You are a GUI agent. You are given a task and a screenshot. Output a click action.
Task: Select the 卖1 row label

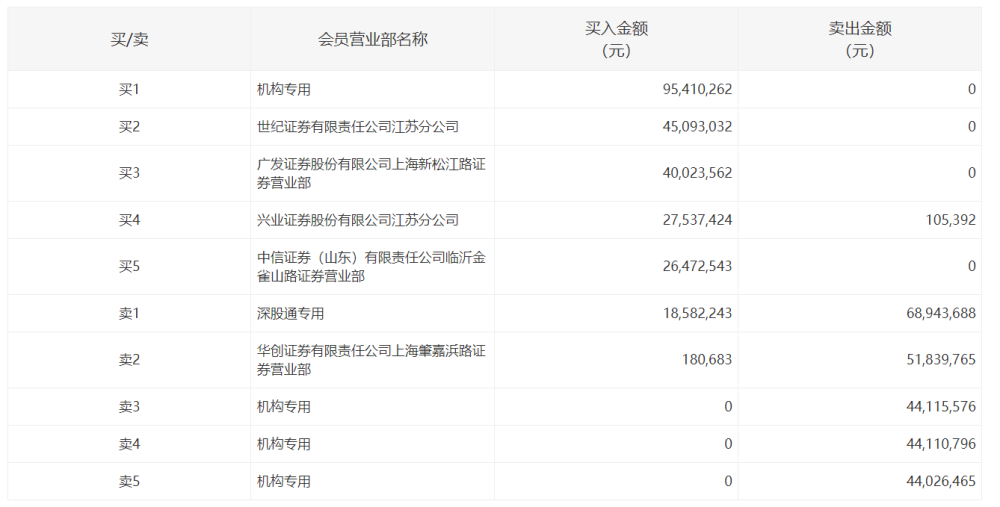coord(129,313)
